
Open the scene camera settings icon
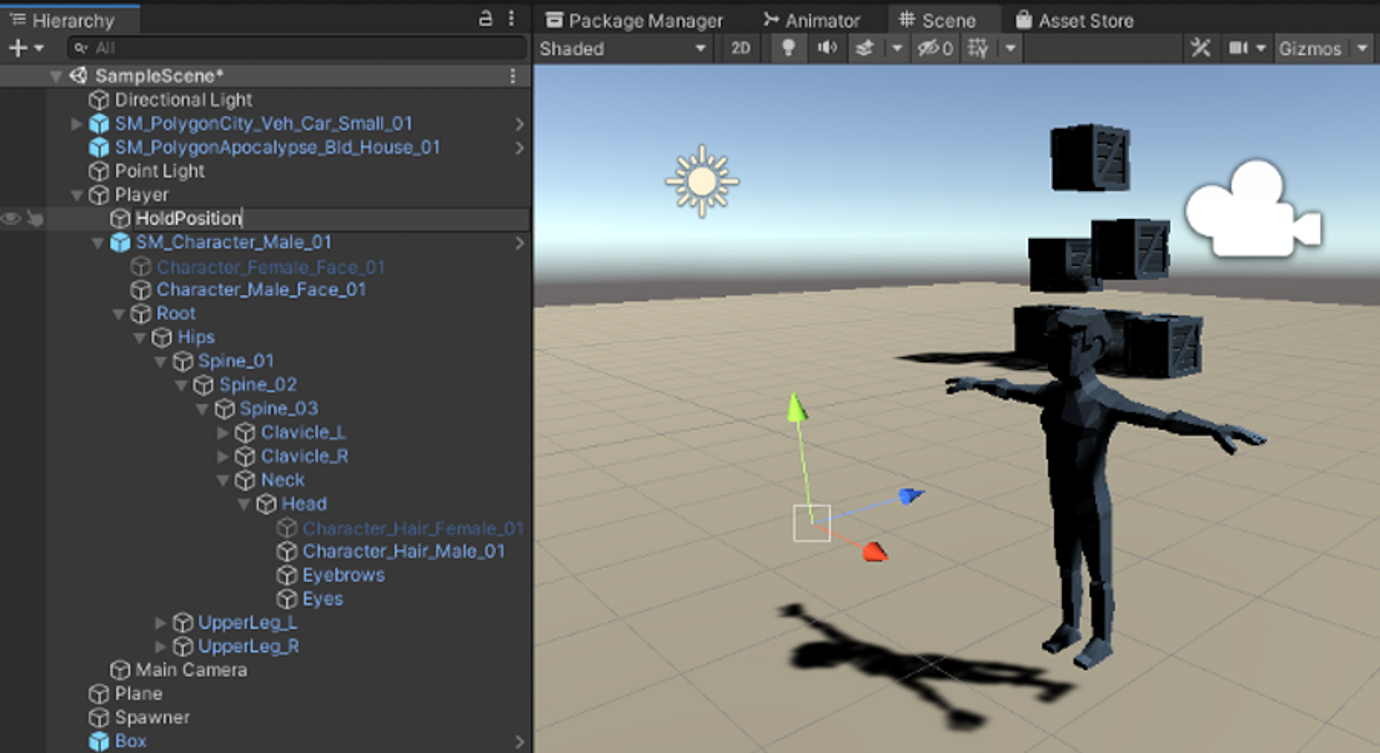1238,48
